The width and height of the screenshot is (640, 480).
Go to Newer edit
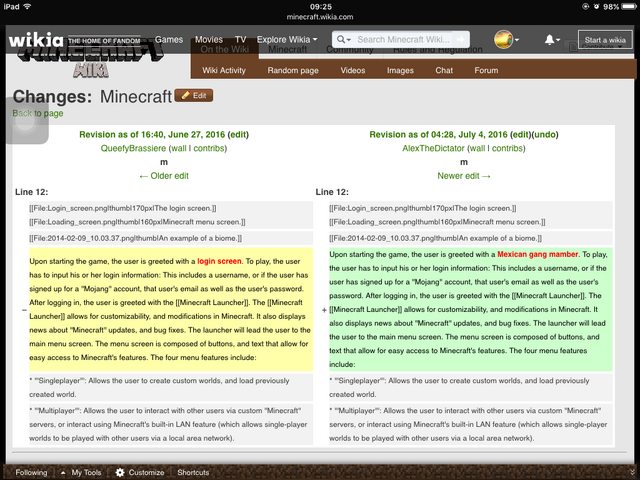(464, 176)
